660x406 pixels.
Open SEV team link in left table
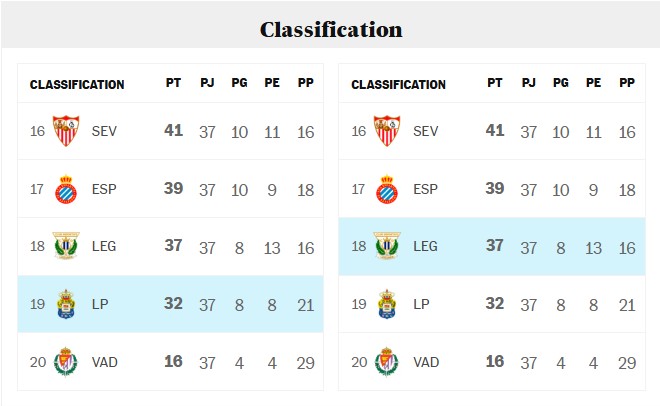104,131
